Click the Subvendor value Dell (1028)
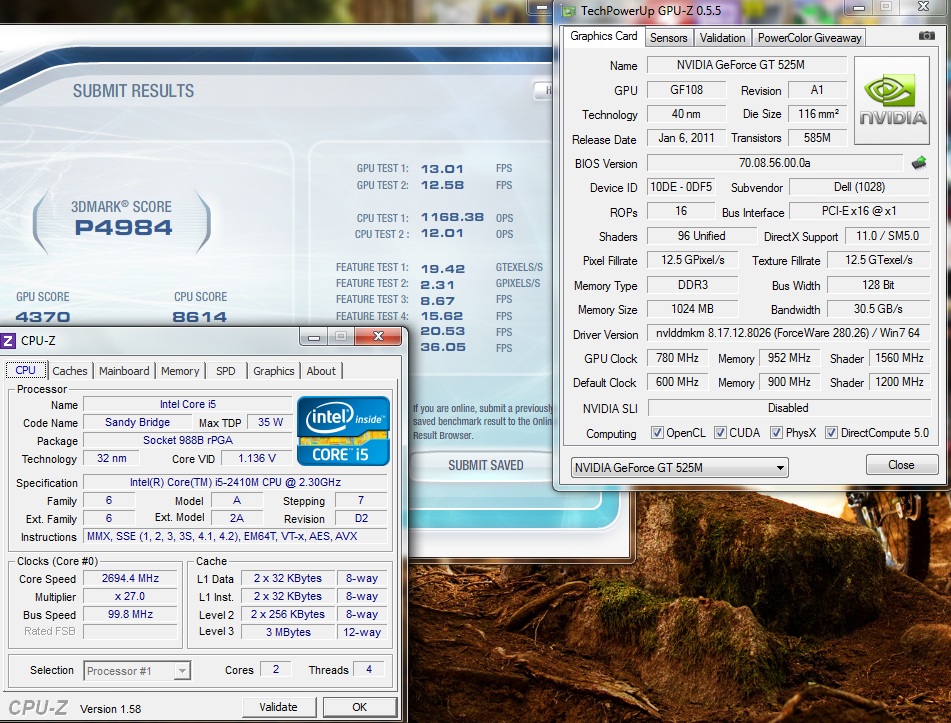The width and height of the screenshot is (951, 723). tap(859, 187)
